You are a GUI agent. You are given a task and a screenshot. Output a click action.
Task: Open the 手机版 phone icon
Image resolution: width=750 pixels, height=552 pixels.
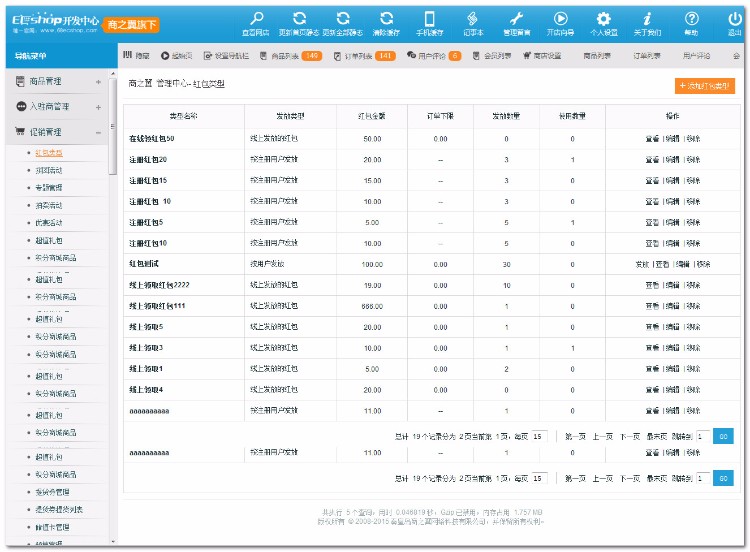pos(430,19)
